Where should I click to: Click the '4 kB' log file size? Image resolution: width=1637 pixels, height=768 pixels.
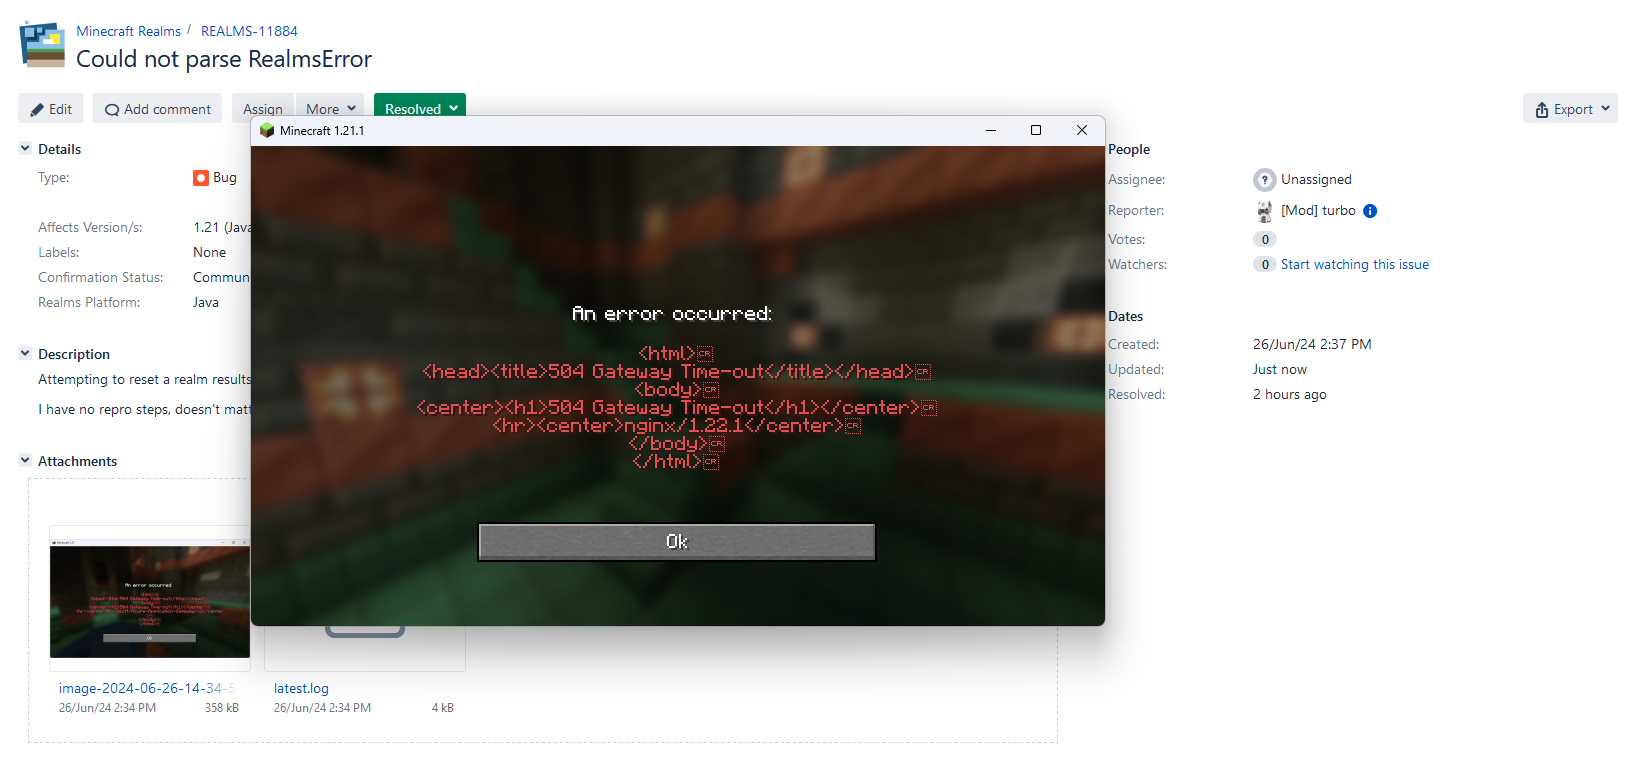point(443,708)
